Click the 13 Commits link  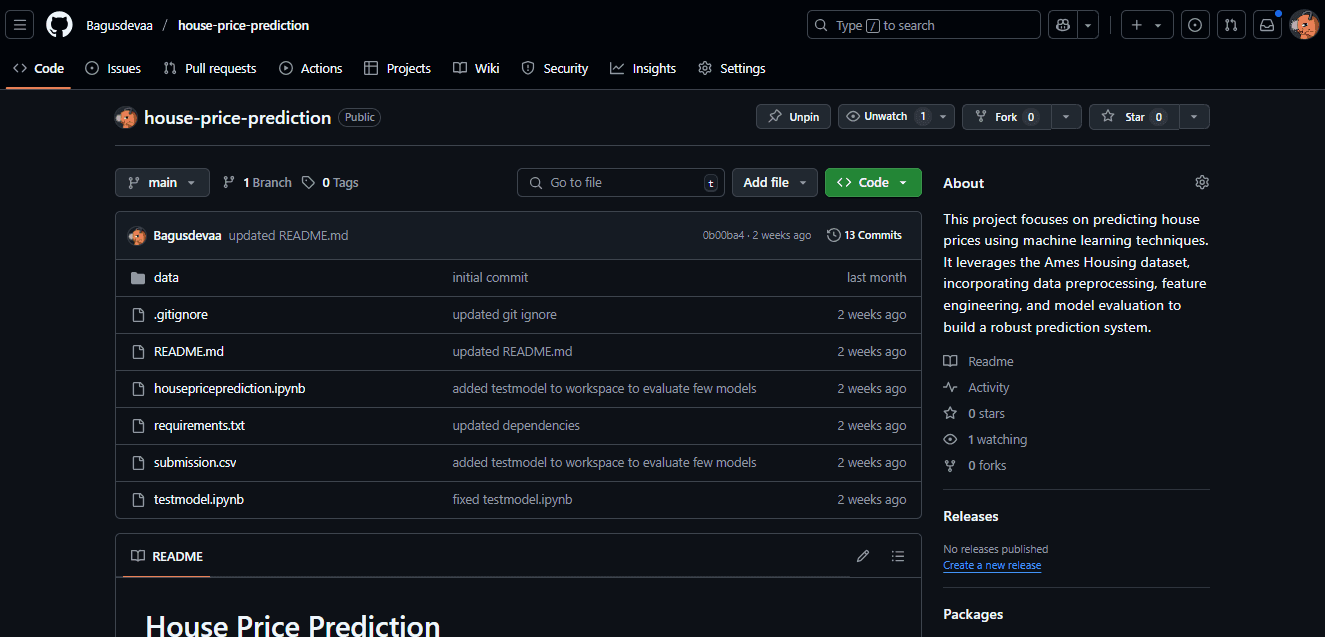[865, 235]
